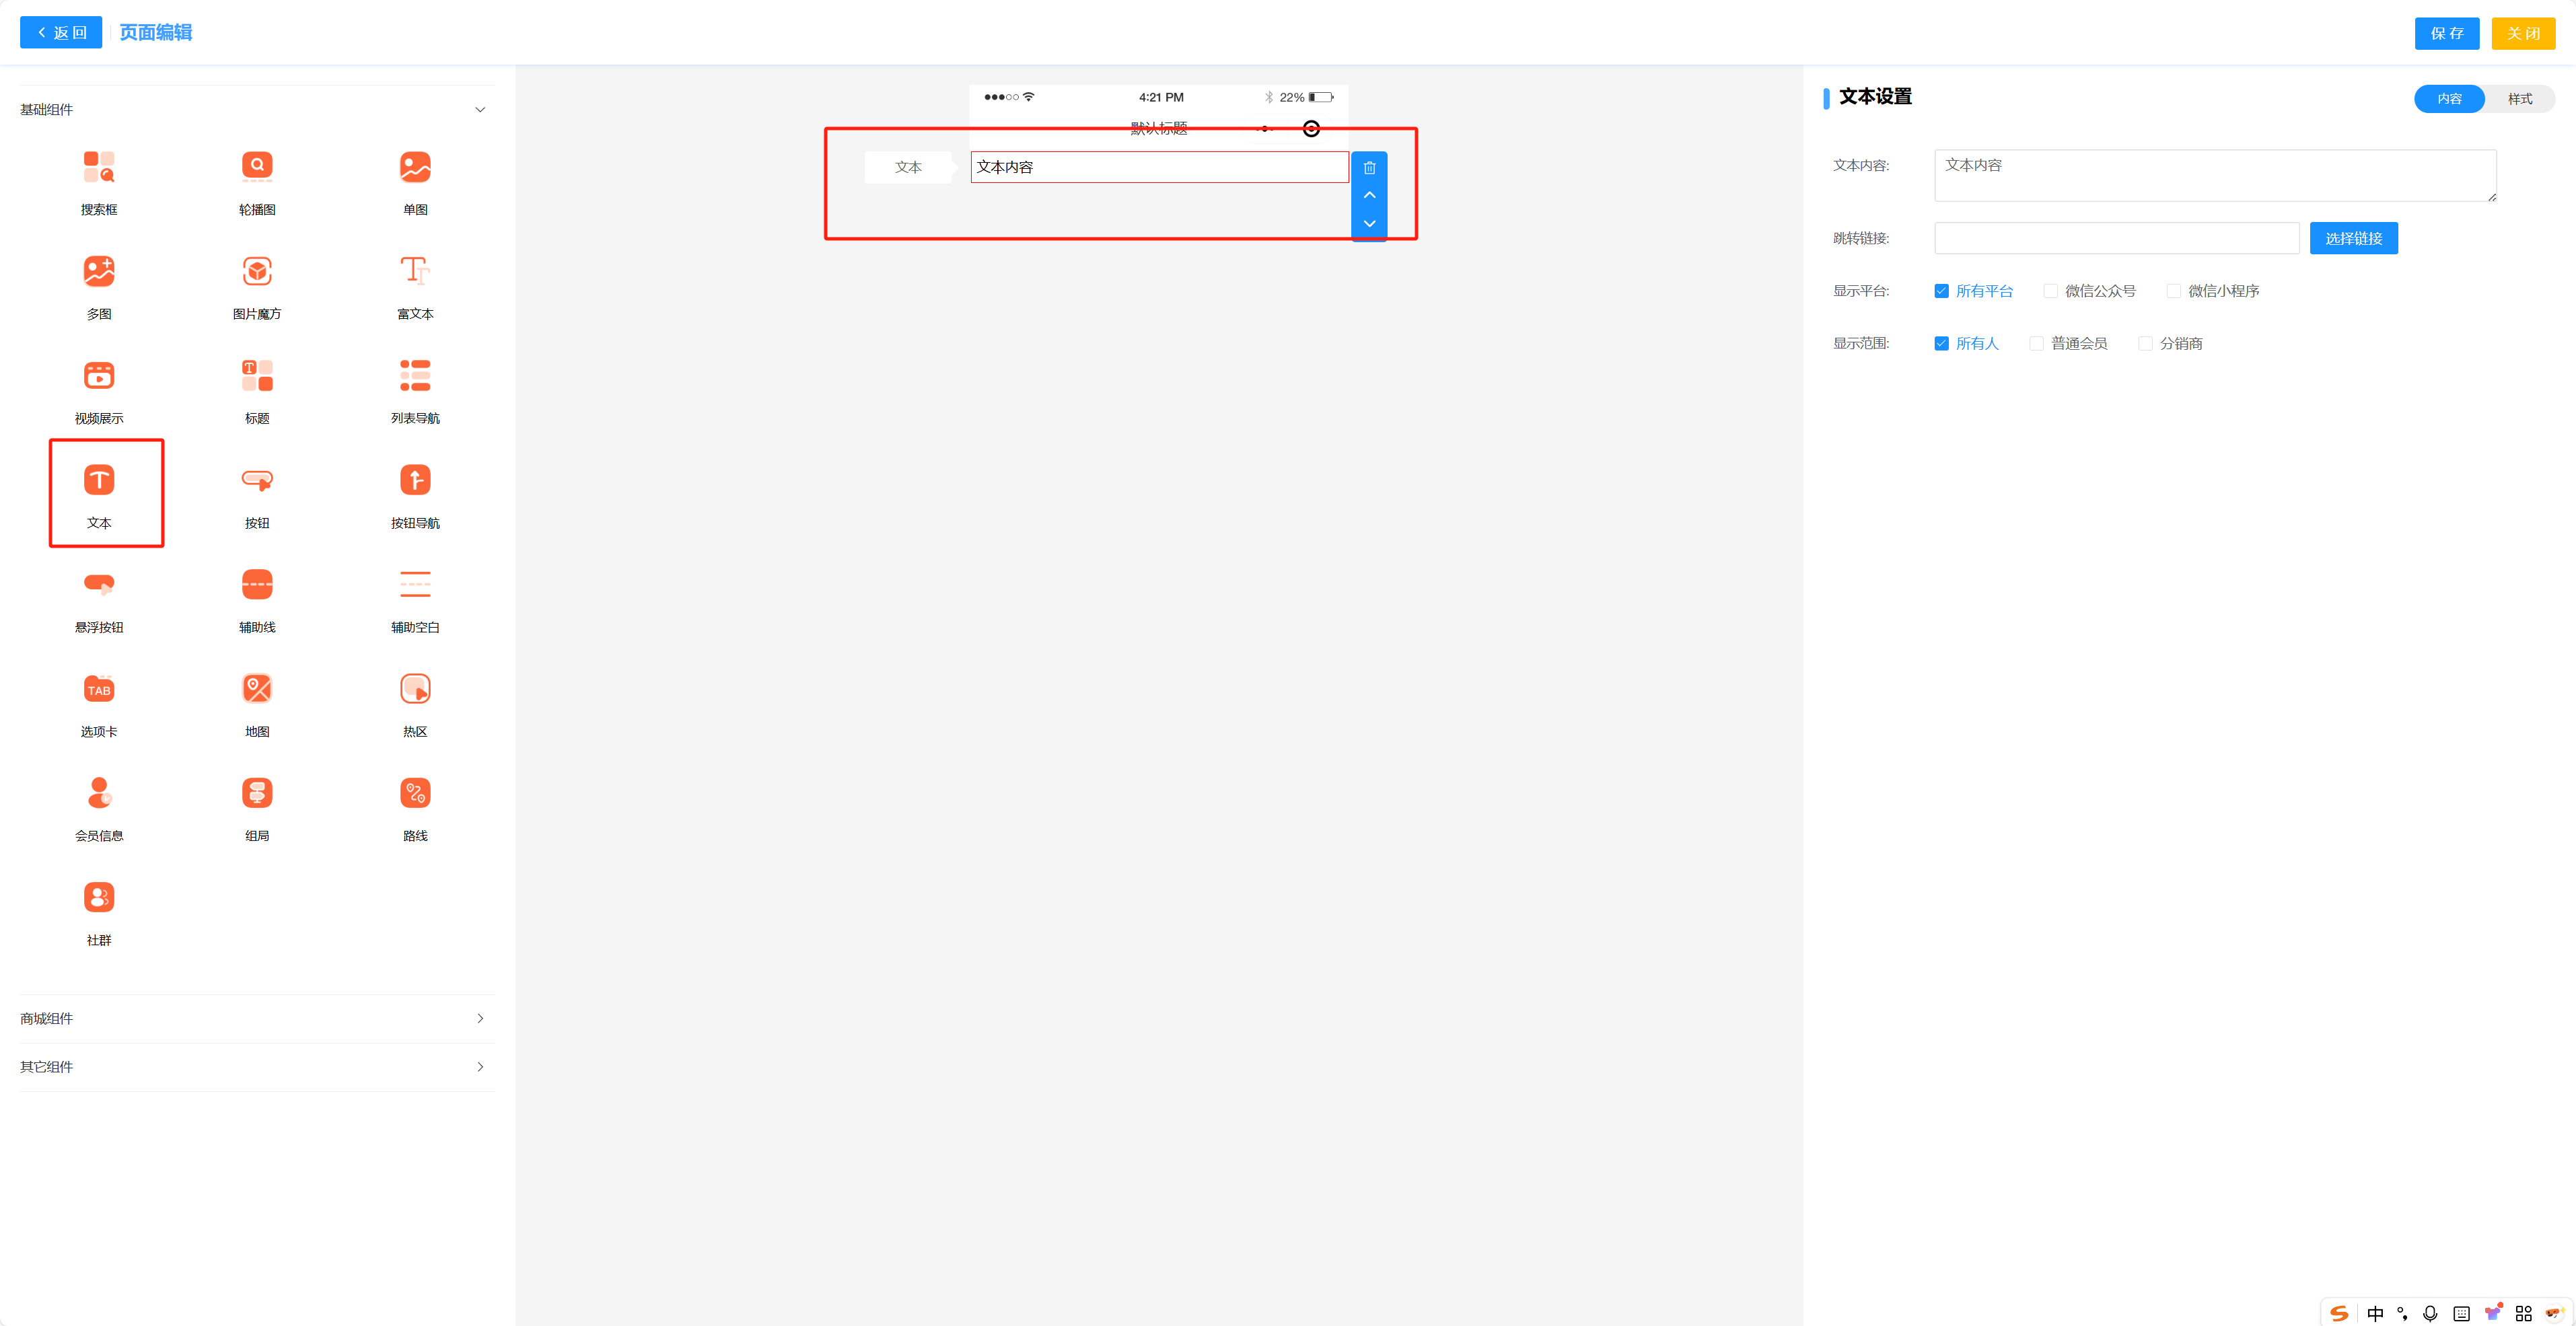
Task: Tick the 普通会员 display range checkbox
Action: point(2036,344)
